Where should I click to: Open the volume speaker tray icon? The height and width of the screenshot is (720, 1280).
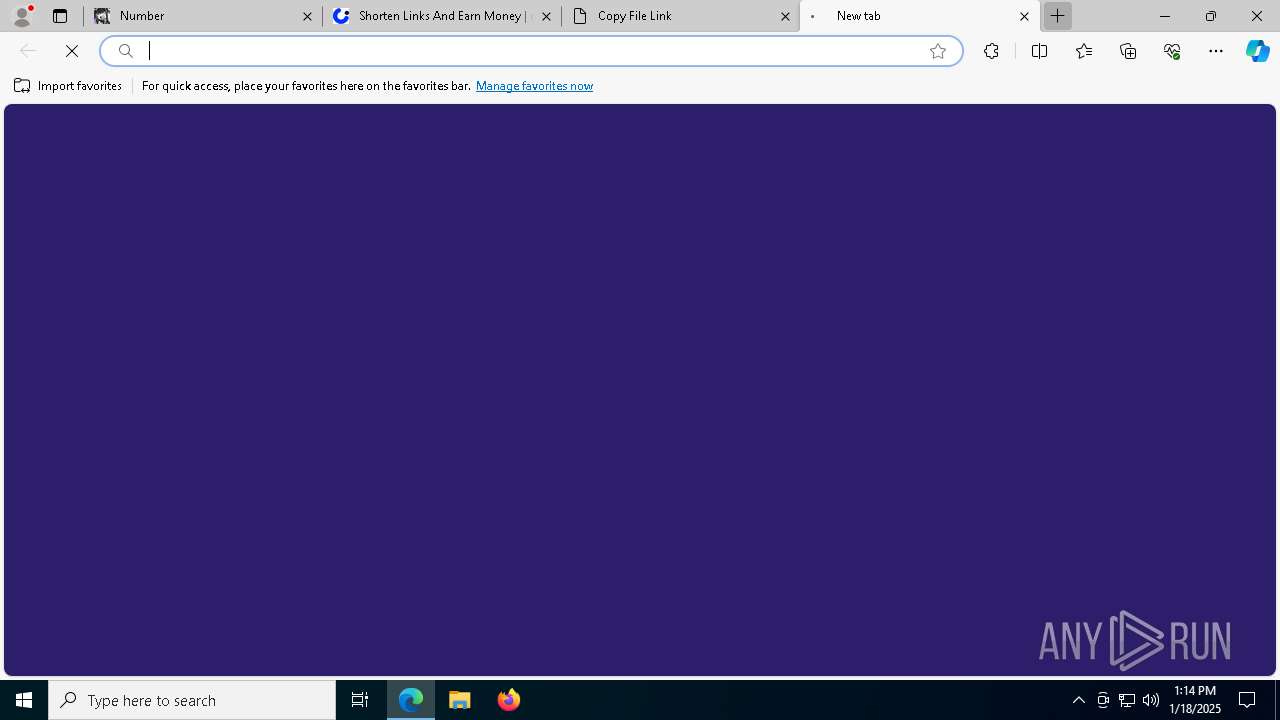[1151, 700]
